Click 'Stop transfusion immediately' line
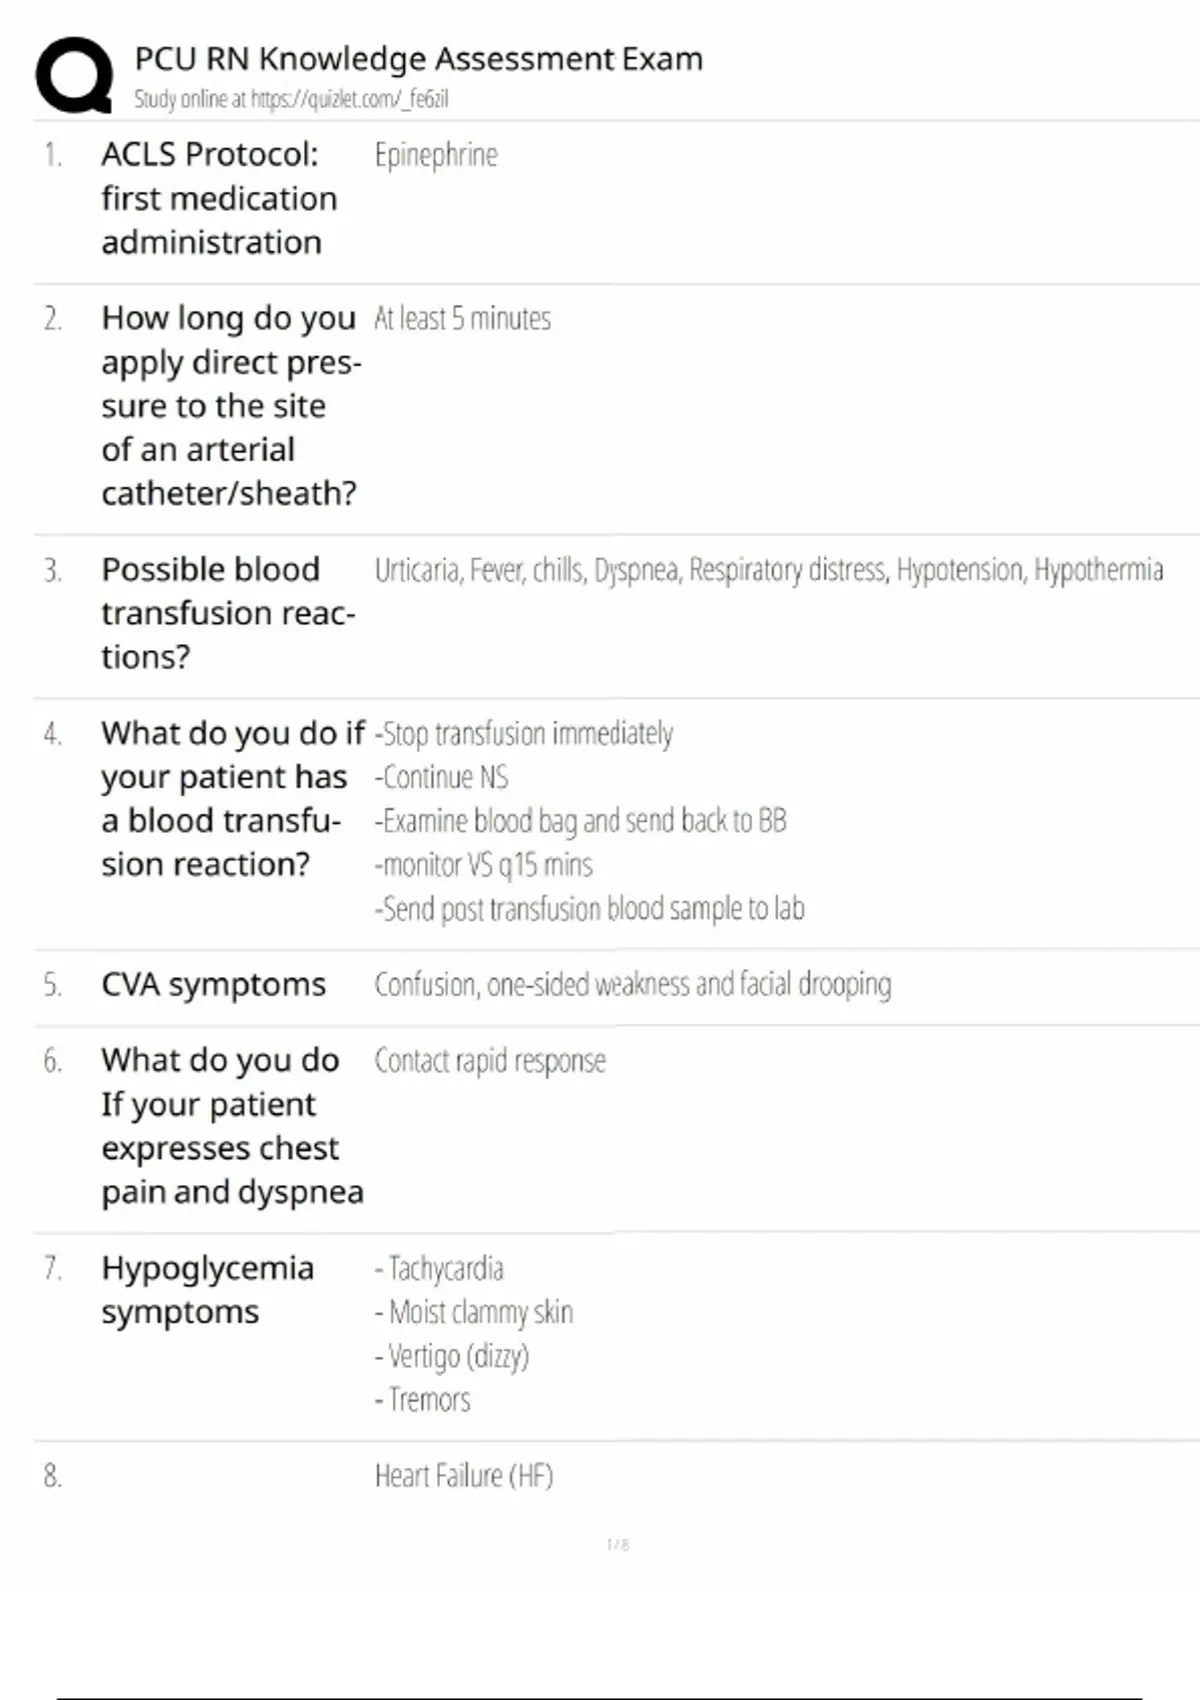The width and height of the screenshot is (1200, 1700). coord(524,734)
